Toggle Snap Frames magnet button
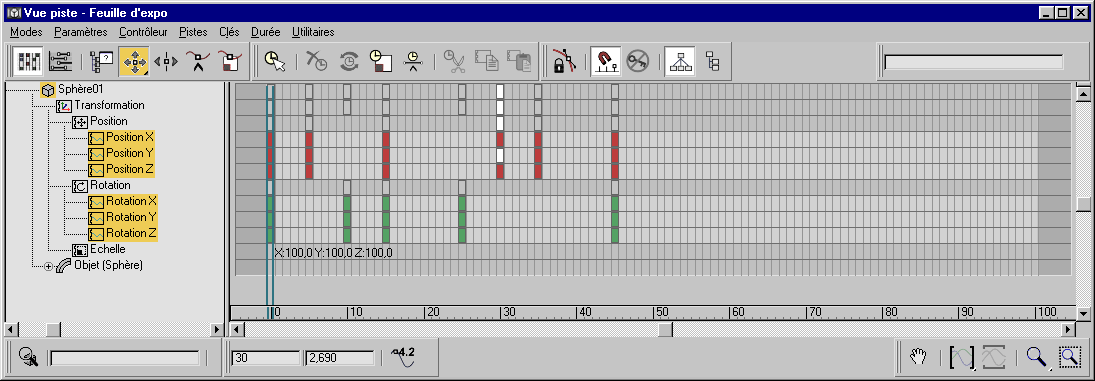The height and width of the screenshot is (381, 1095). point(605,61)
